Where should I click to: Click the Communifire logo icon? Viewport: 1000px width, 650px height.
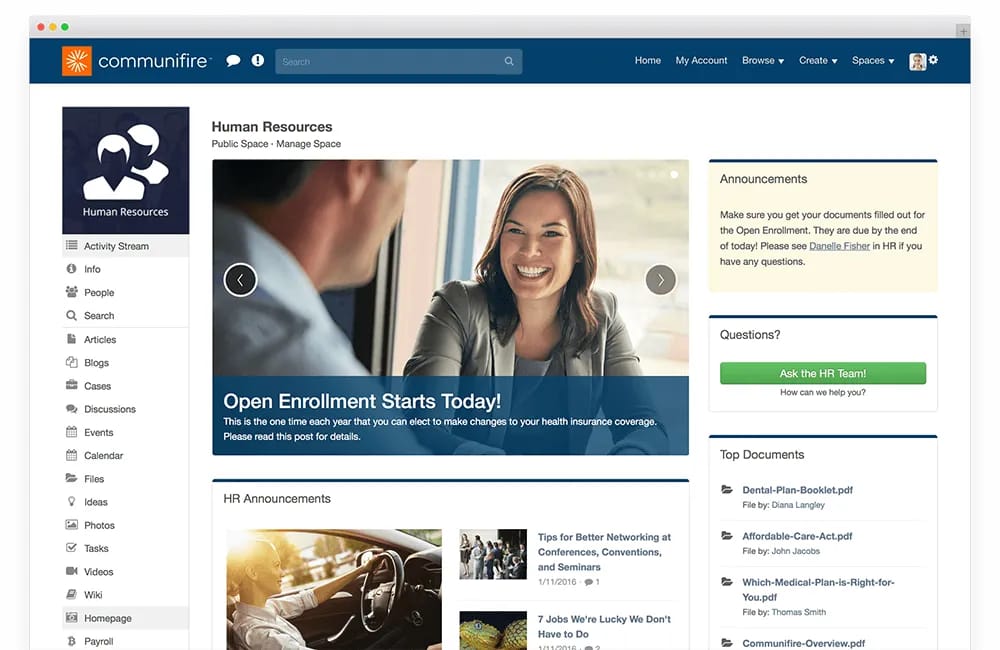click(x=77, y=61)
